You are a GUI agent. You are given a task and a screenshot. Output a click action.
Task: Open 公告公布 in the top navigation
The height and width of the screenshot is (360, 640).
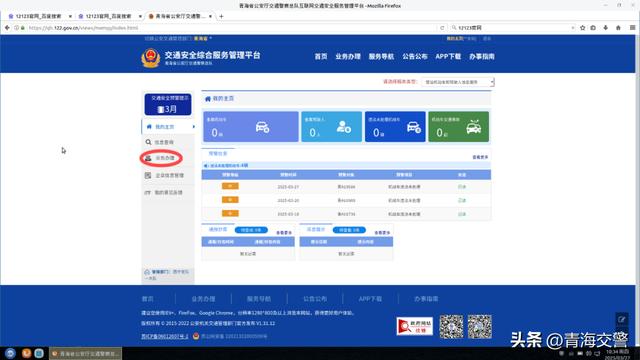(415, 56)
